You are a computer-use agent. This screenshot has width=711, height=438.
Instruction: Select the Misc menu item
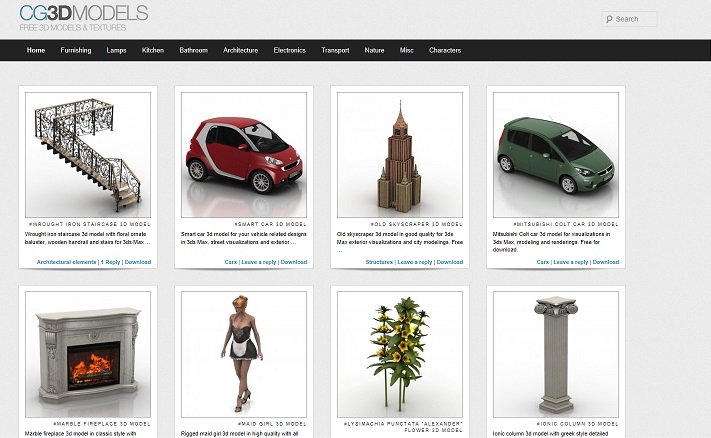[407, 50]
